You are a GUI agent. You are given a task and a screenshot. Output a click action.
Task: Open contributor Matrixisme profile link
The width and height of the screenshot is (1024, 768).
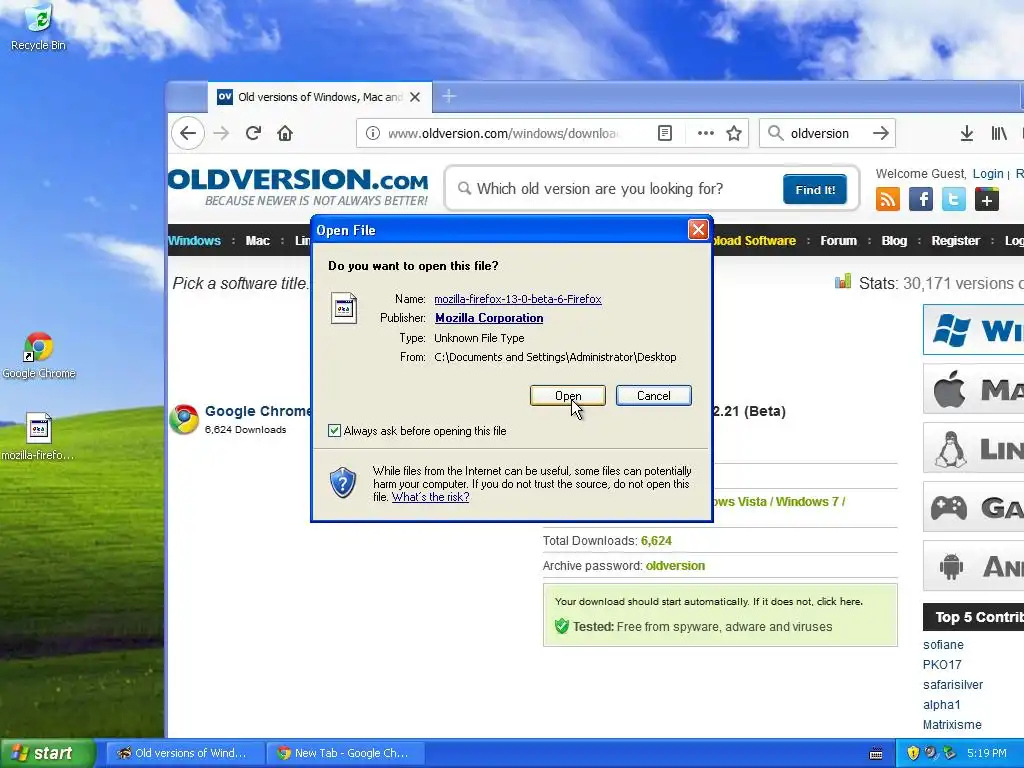pos(952,725)
